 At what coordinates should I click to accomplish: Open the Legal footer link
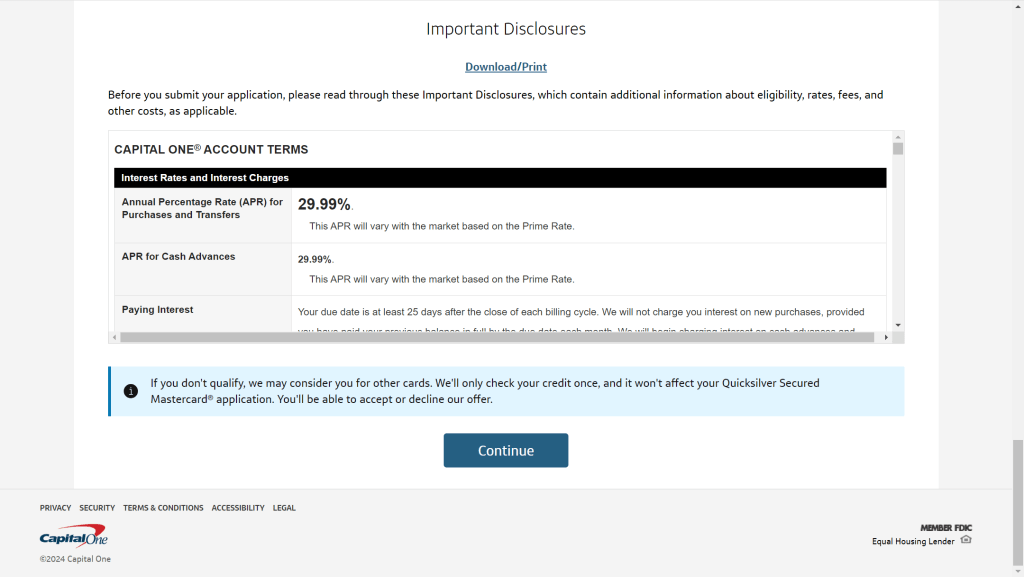tap(284, 508)
